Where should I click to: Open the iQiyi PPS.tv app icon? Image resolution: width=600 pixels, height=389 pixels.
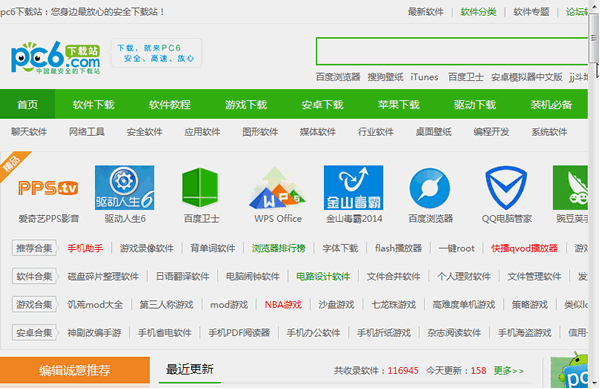[x=48, y=188]
